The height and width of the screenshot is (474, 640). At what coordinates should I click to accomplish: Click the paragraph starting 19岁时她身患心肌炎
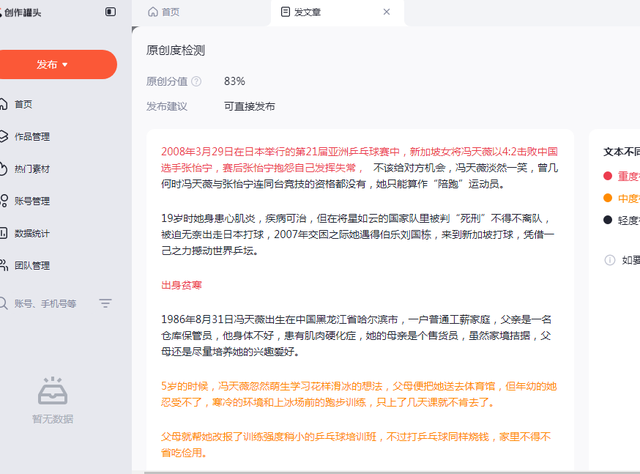[x=358, y=234]
